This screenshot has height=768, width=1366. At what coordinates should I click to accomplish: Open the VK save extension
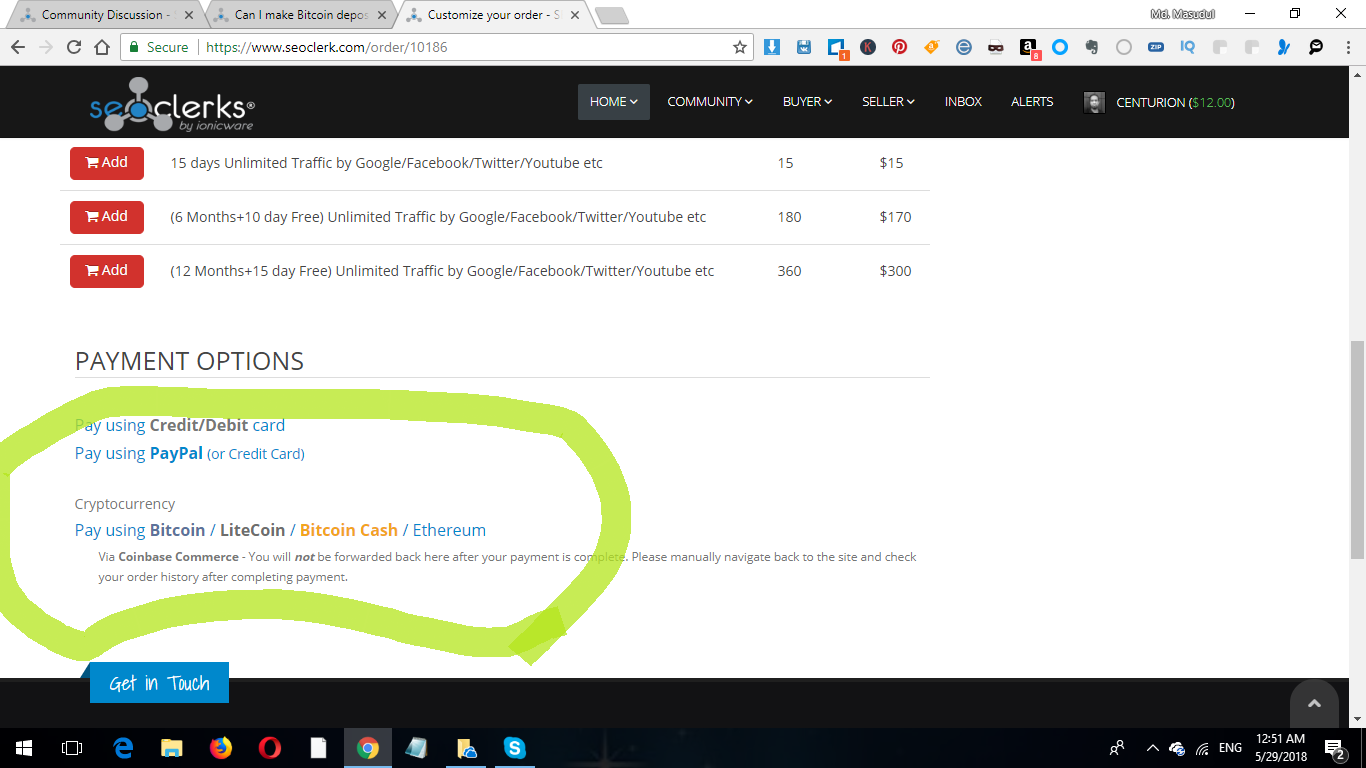tap(804, 47)
